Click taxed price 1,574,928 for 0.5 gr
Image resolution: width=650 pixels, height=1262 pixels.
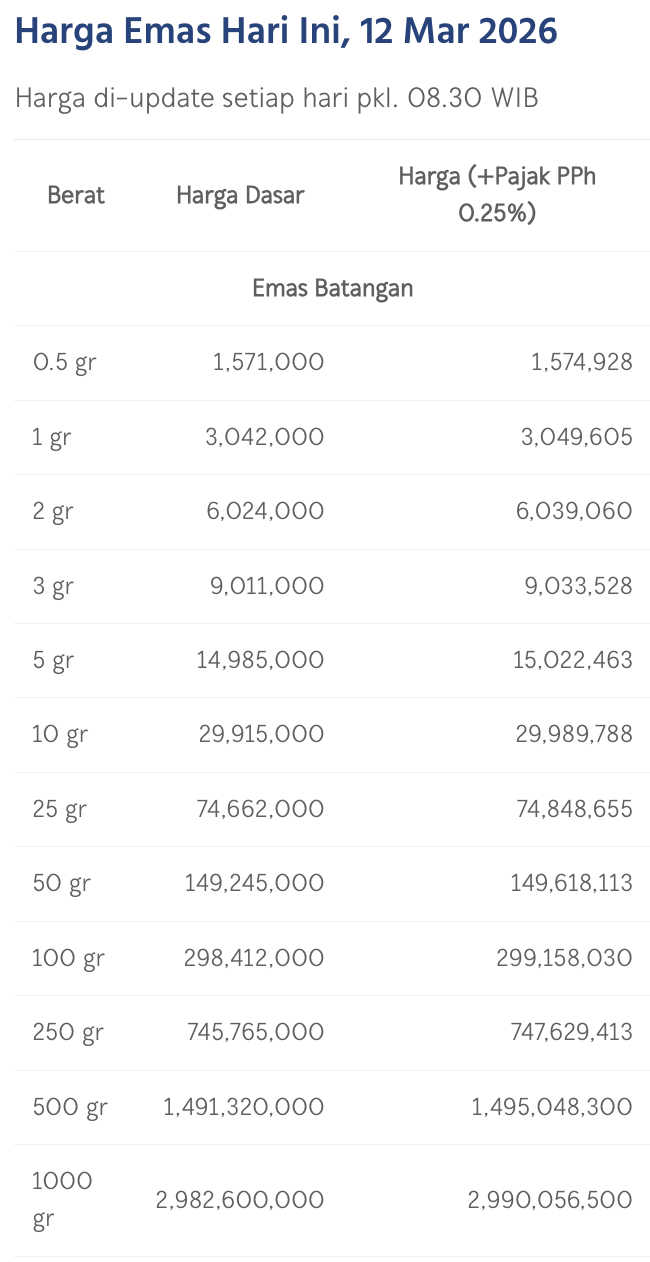click(580, 362)
